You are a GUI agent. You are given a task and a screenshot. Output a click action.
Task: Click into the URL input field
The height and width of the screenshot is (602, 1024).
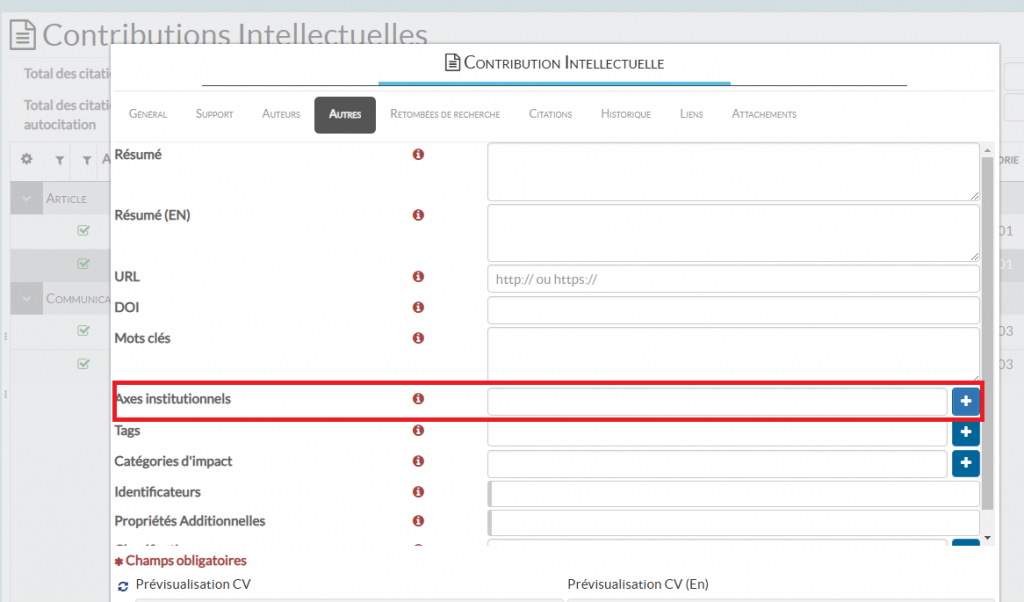pos(733,279)
